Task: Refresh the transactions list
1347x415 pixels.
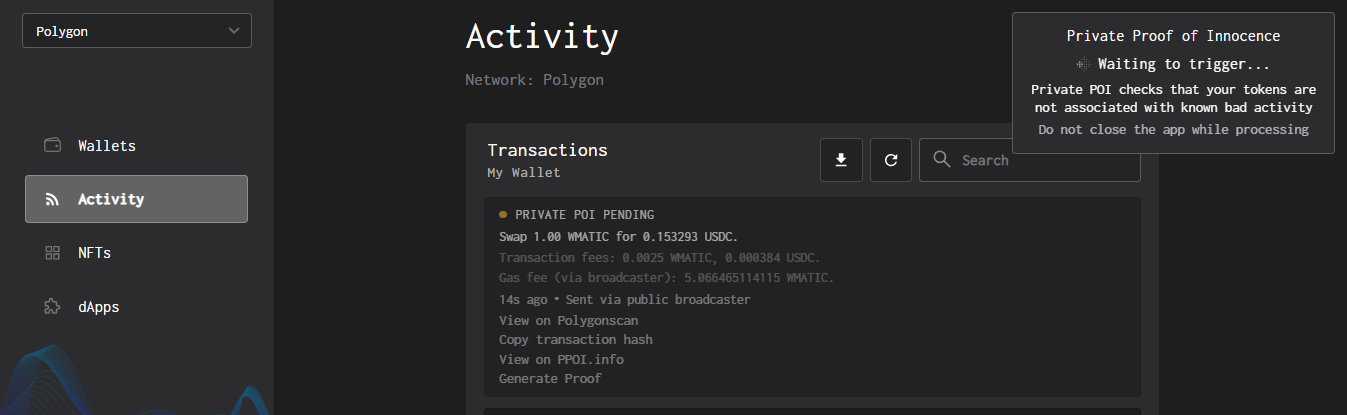Action: pyautogui.click(x=891, y=160)
